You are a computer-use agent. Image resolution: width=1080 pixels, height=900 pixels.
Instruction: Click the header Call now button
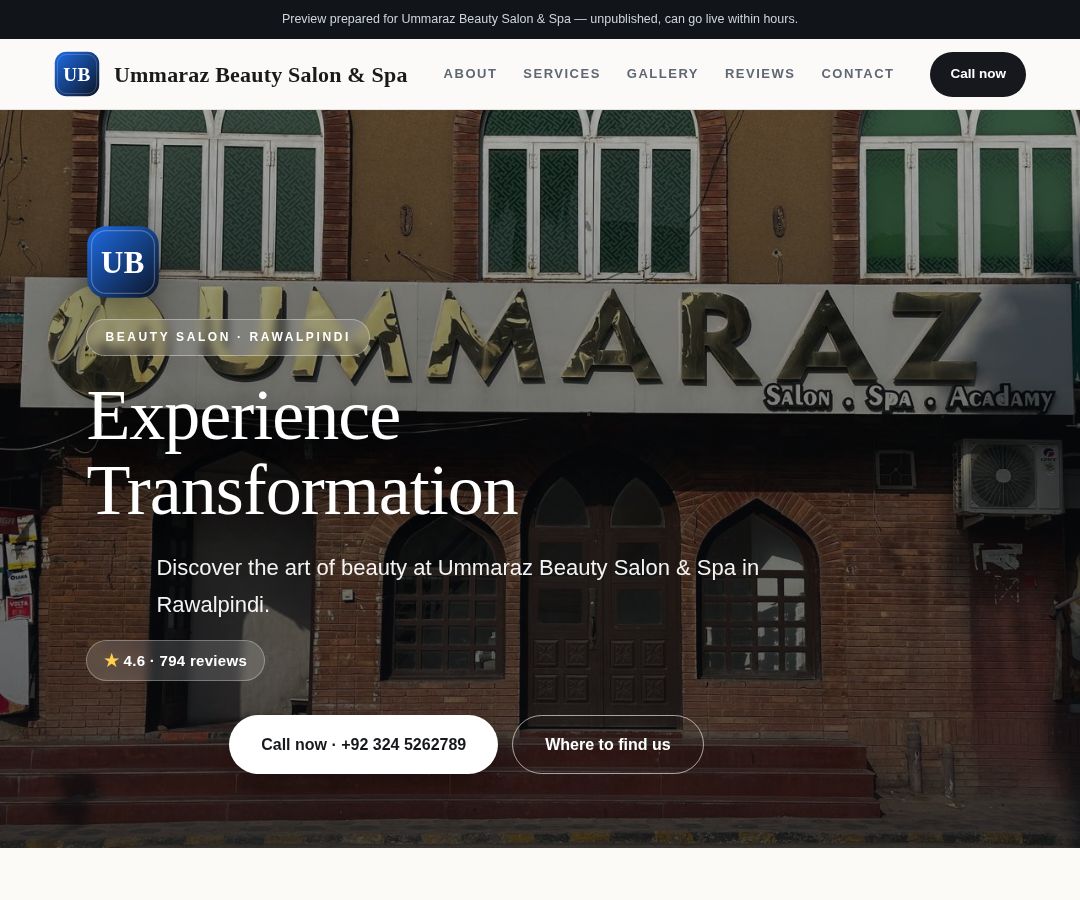coord(977,74)
